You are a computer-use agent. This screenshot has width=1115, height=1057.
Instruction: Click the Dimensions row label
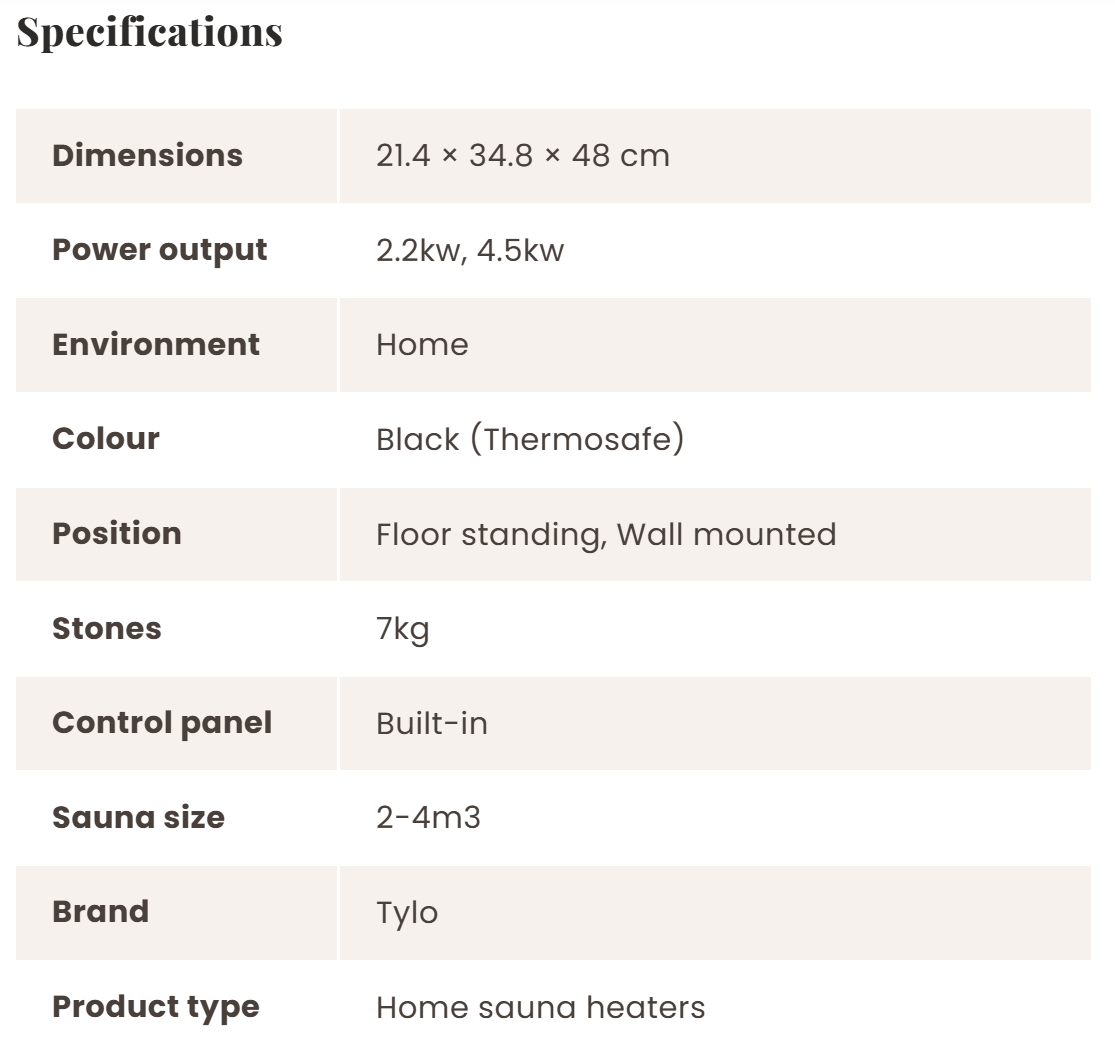tap(147, 155)
